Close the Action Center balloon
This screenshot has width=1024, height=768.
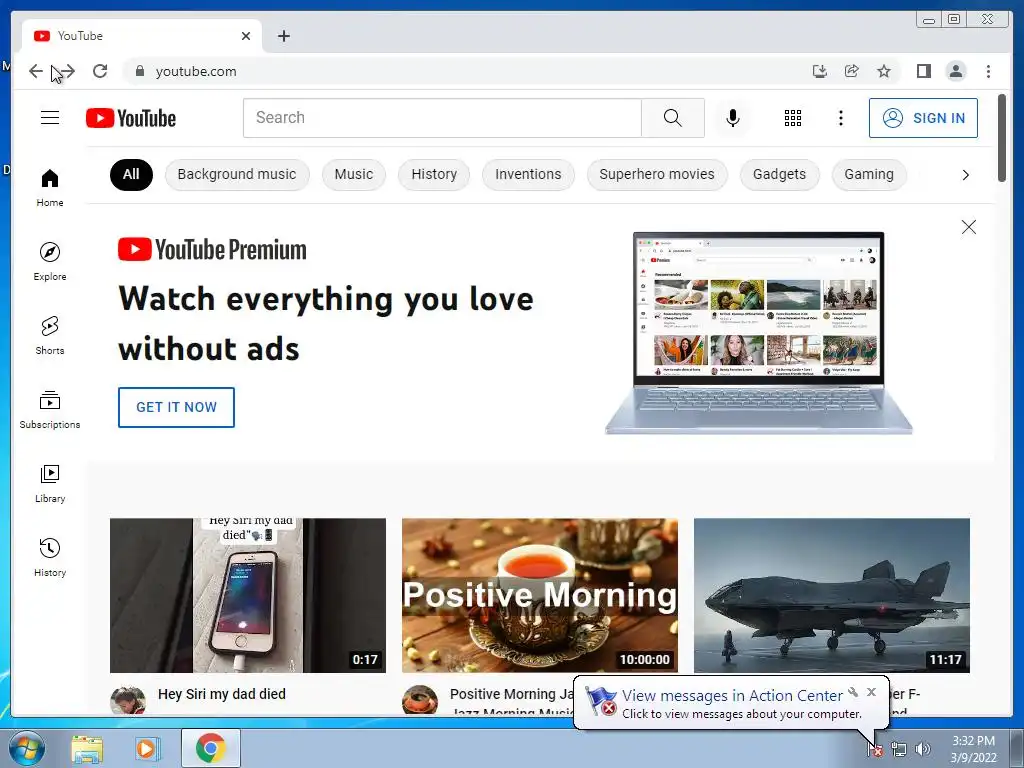point(871,692)
